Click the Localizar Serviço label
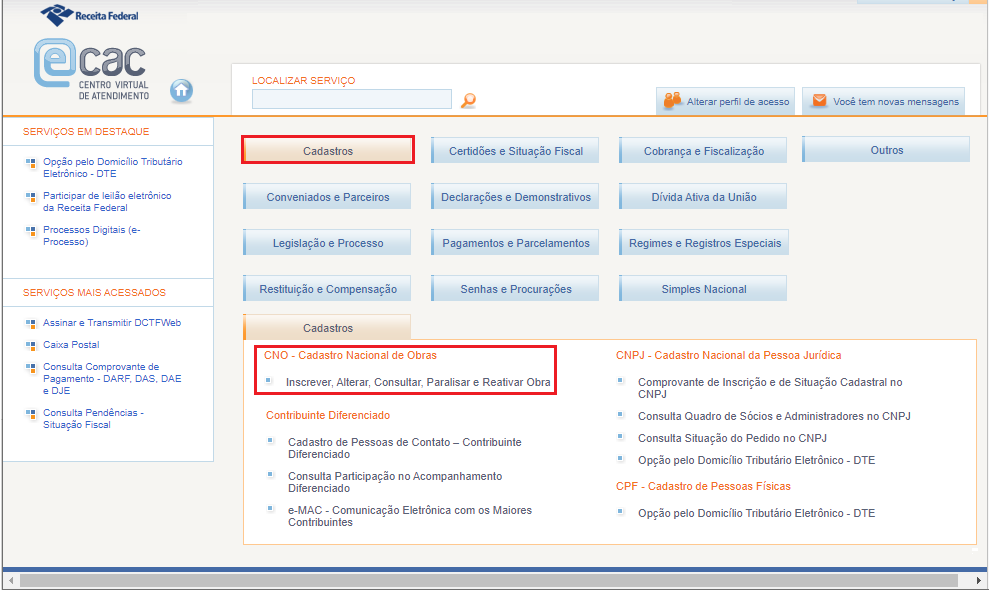The image size is (993, 594). click(x=303, y=80)
